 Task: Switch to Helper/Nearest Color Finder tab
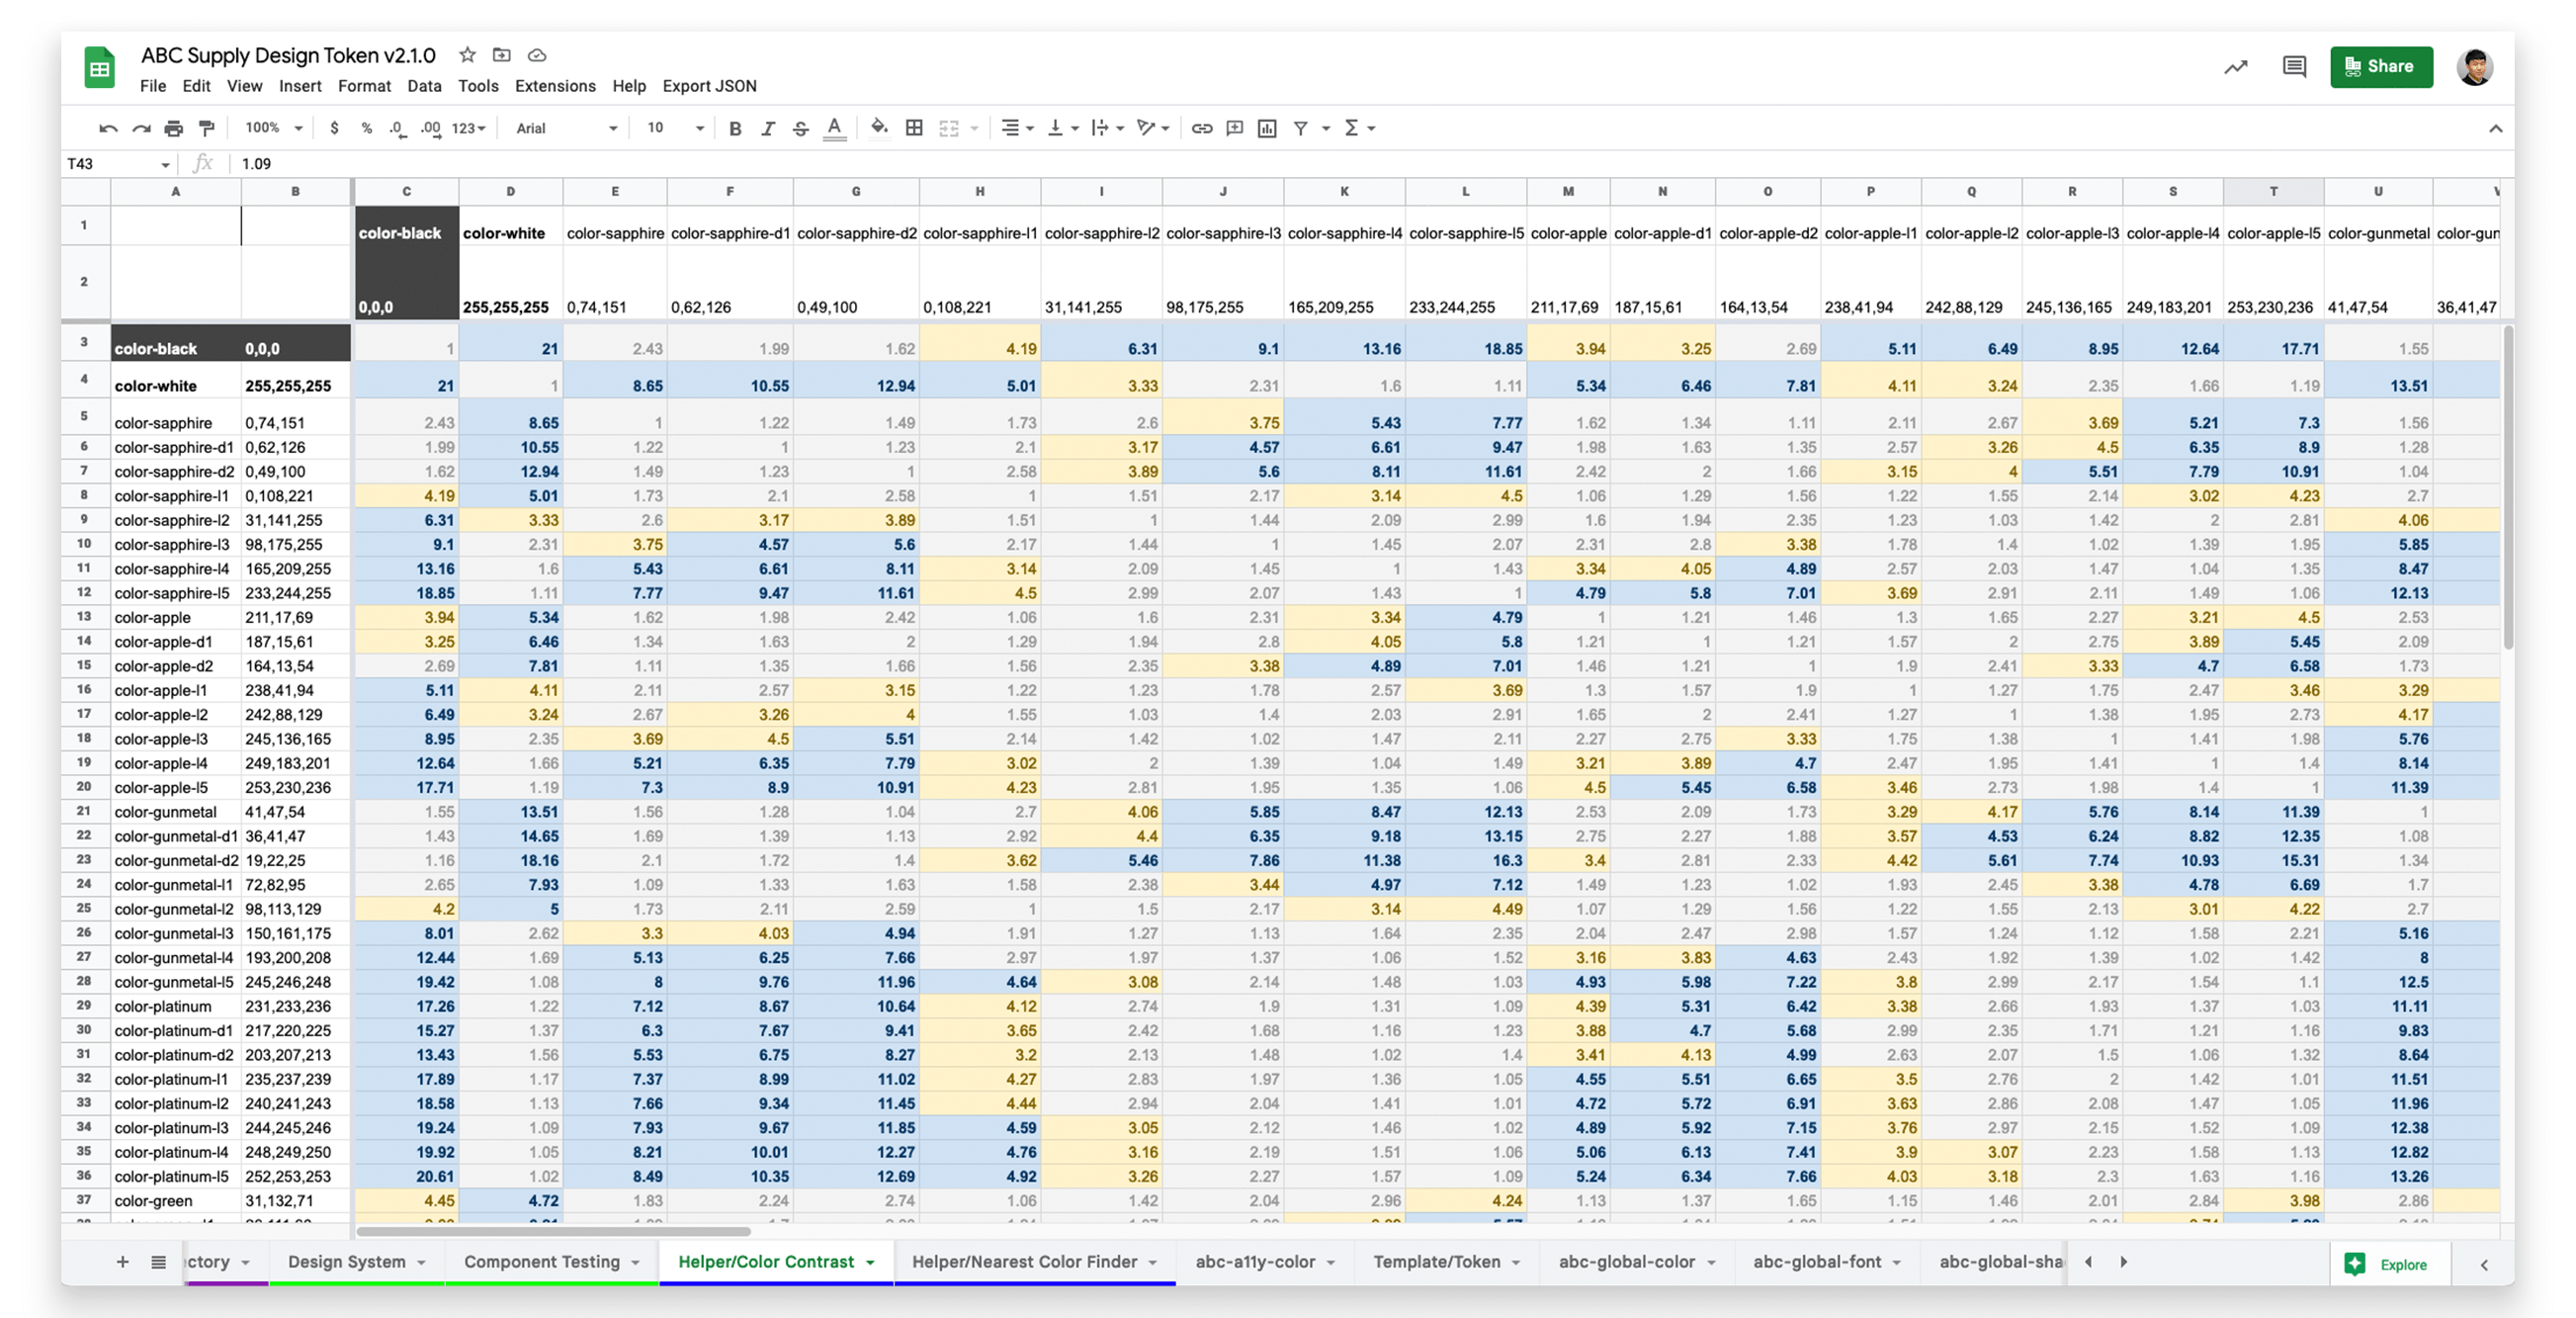pyautogui.click(x=1024, y=1262)
